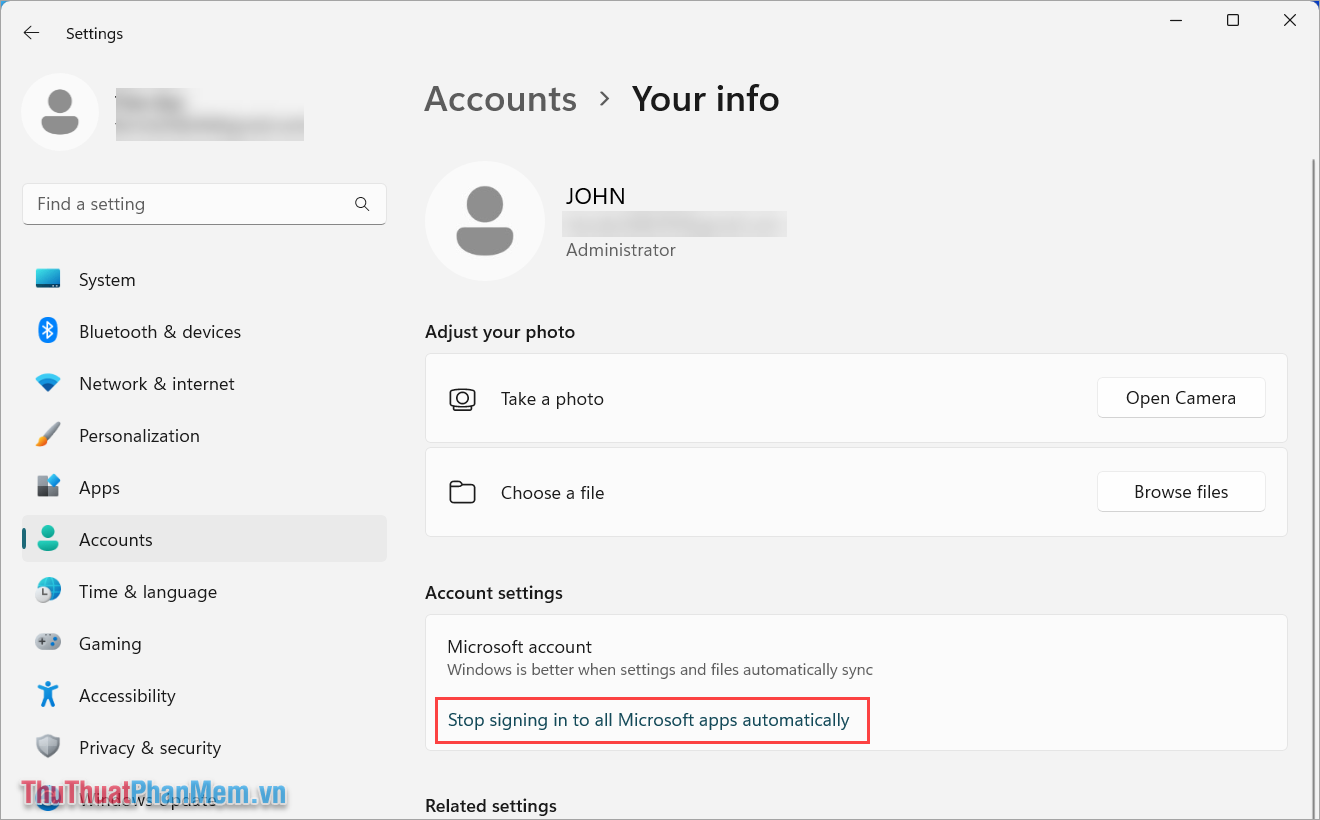Image resolution: width=1320 pixels, height=820 pixels.
Task: Click Open Camera to take a photo
Action: click(1181, 397)
